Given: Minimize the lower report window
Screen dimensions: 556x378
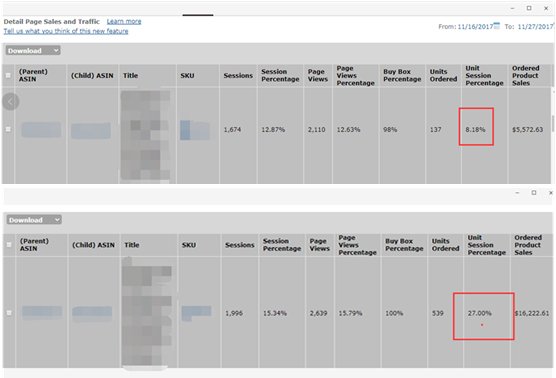Looking at the screenshot, I should pyautogui.click(x=517, y=193).
